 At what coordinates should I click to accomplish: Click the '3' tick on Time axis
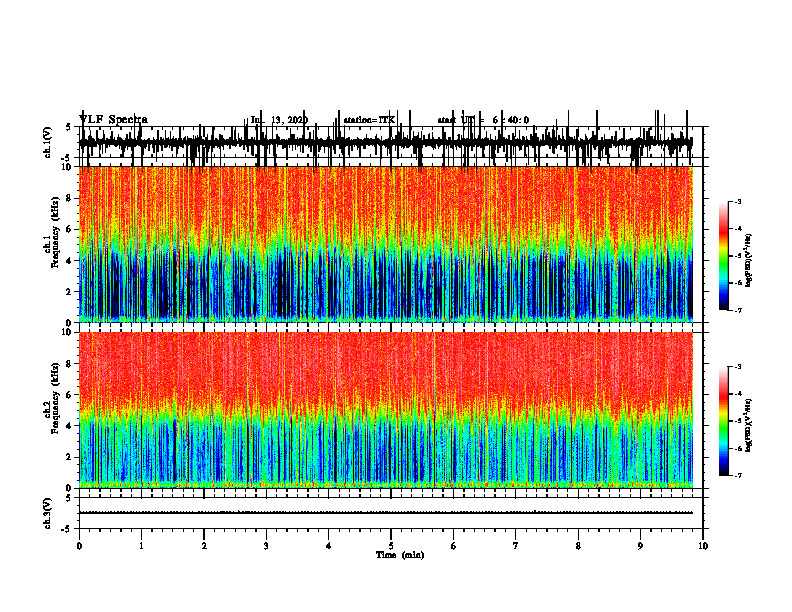tap(266, 546)
